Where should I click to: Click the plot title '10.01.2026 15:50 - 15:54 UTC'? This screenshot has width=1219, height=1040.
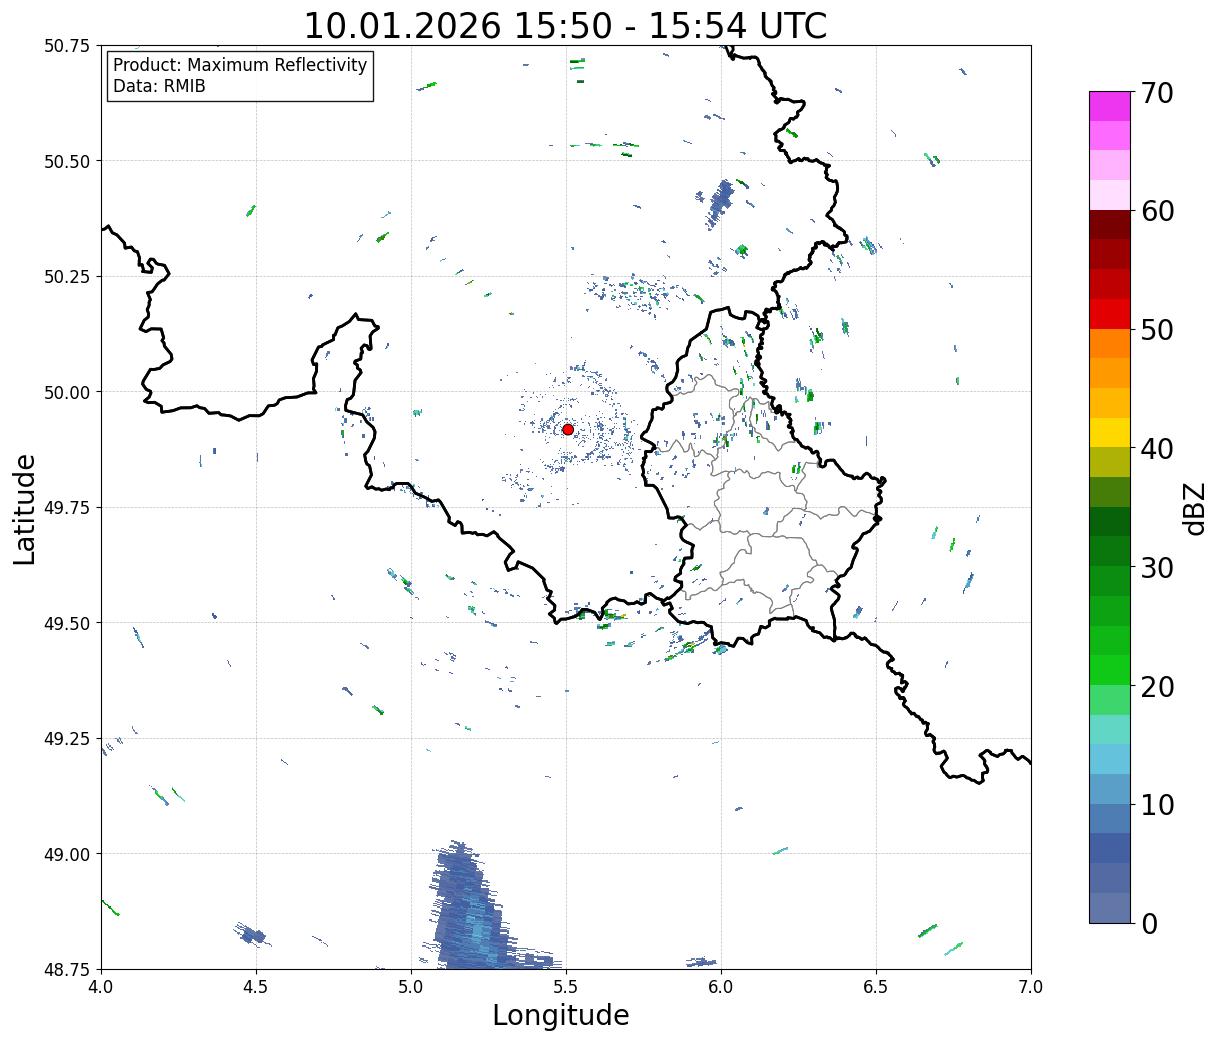[565, 25]
